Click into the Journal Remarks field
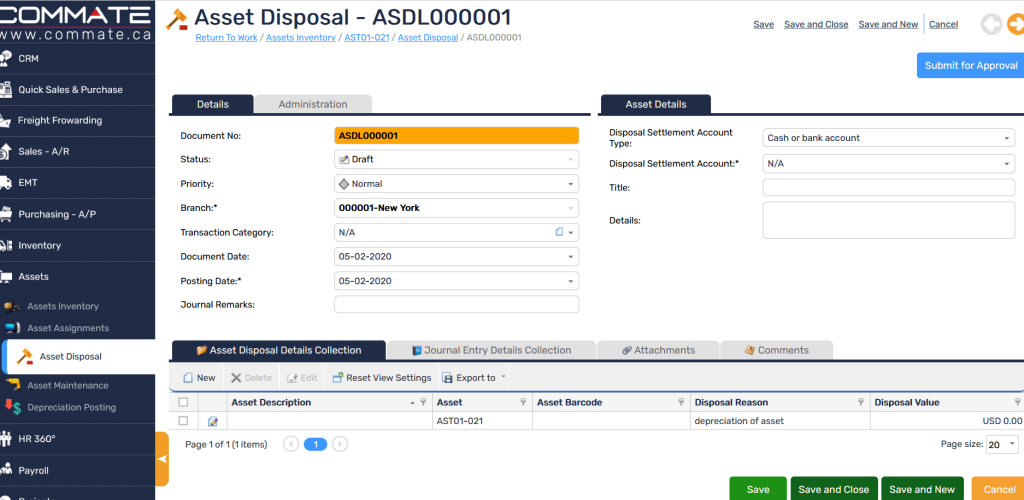 coord(456,305)
